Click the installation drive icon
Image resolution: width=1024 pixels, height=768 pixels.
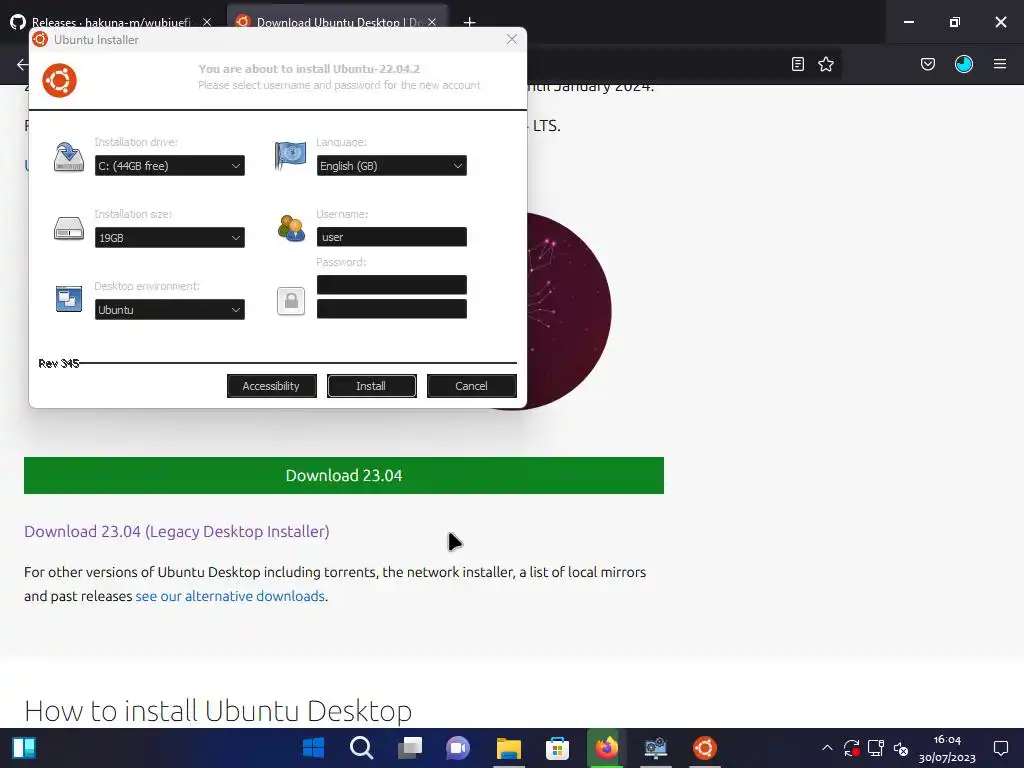click(x=69, y=157)
